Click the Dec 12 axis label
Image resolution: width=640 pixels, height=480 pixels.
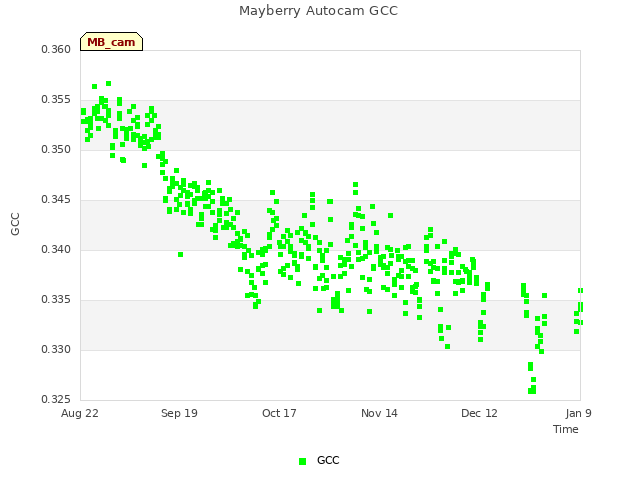point(479,413)
